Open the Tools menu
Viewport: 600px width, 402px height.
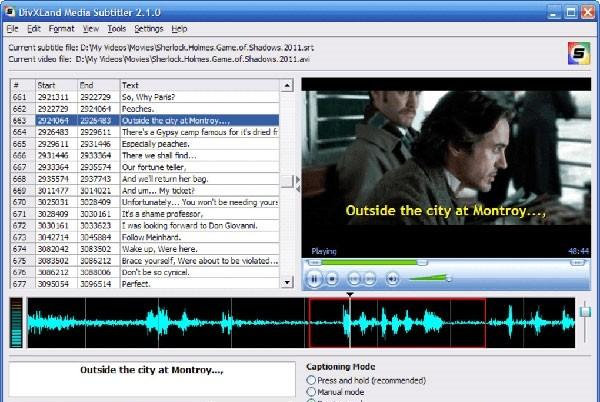(x=117, y=29)
